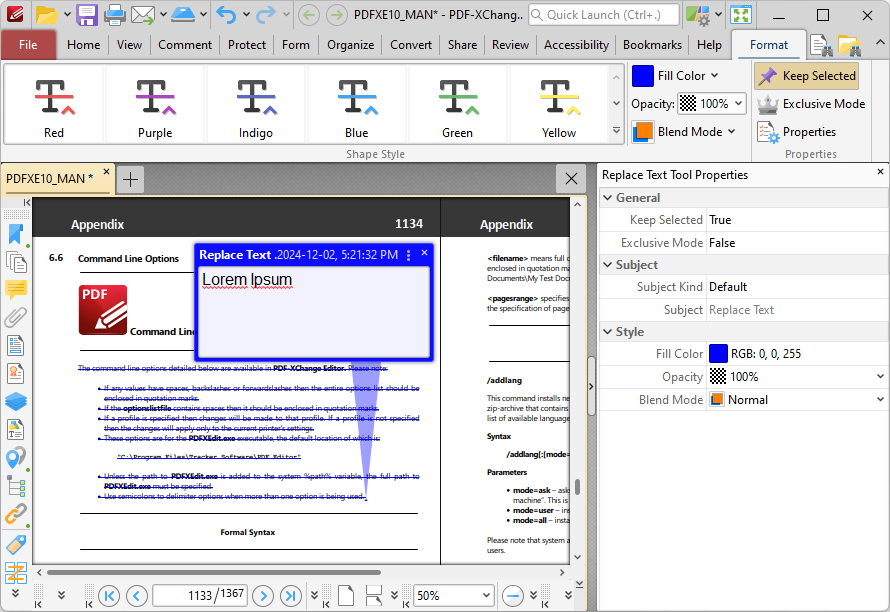Open the Layers pane from sidebar
The height and width of the screenshot is (612, 890).
point(15,401)
